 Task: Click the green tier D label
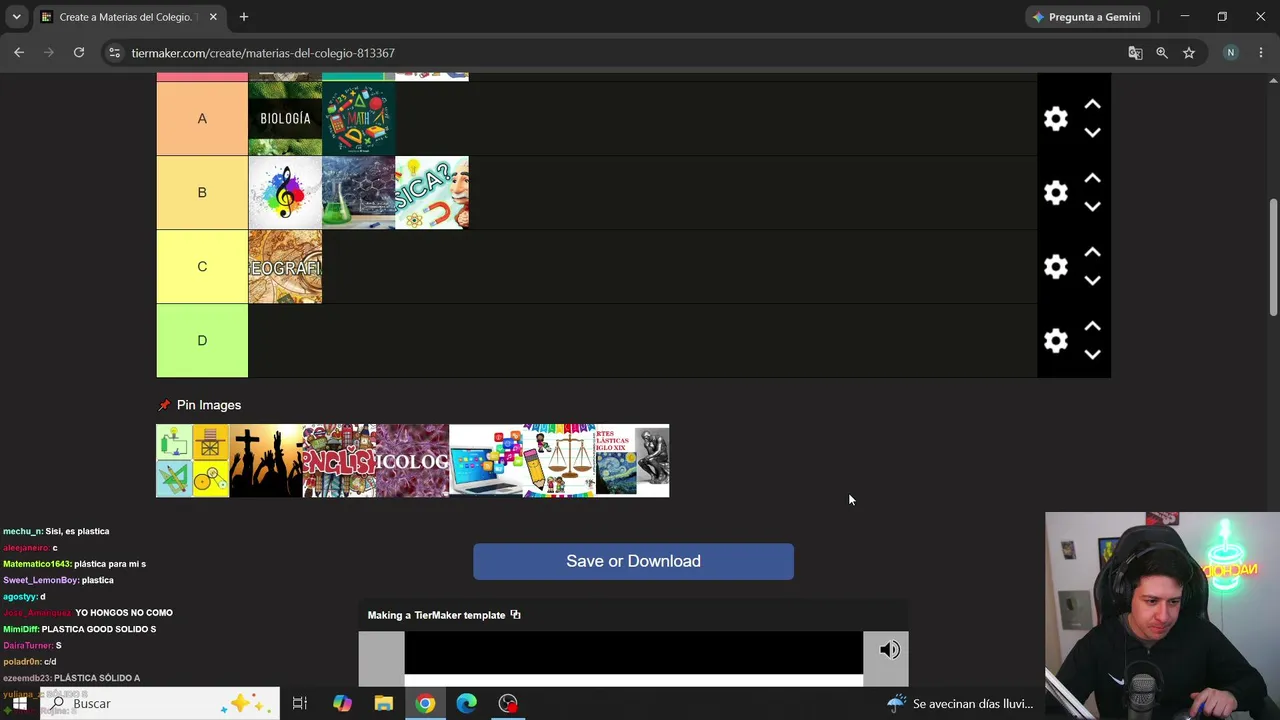tap(202, 341)
